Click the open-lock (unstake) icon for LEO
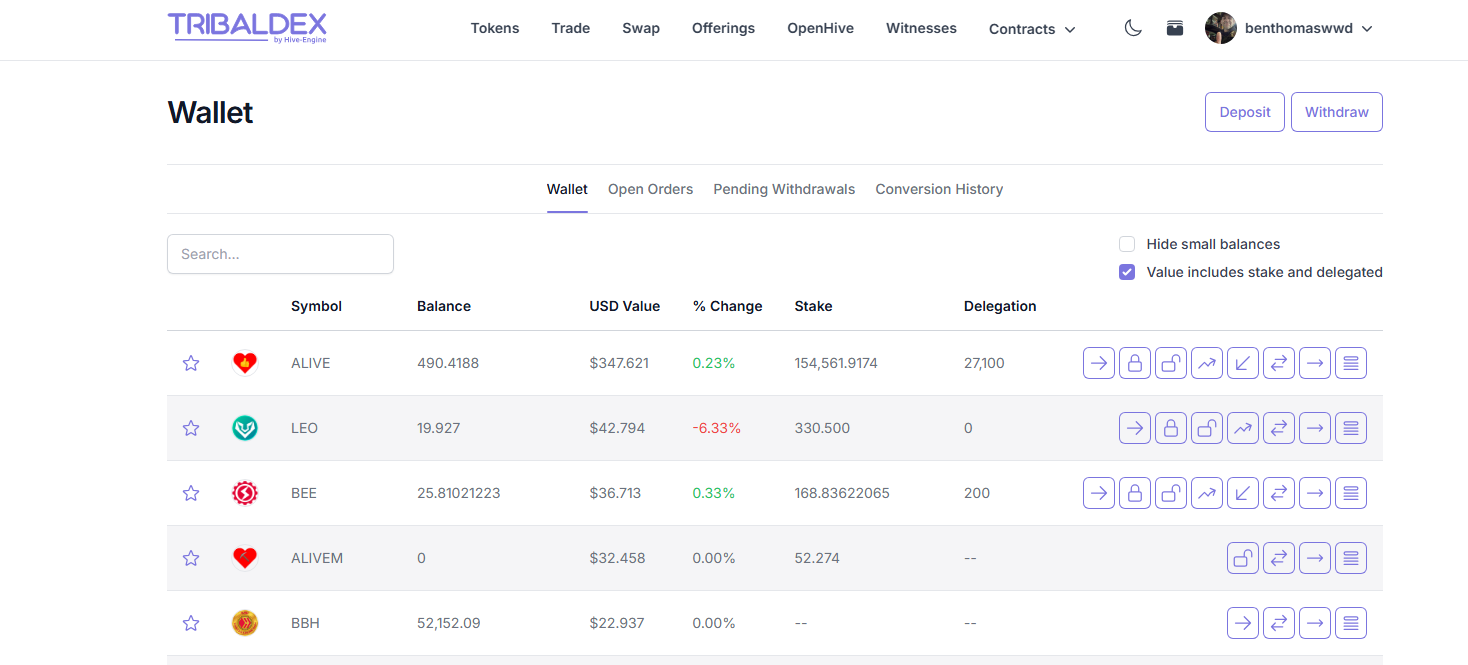 click(x=1207, y=428)
